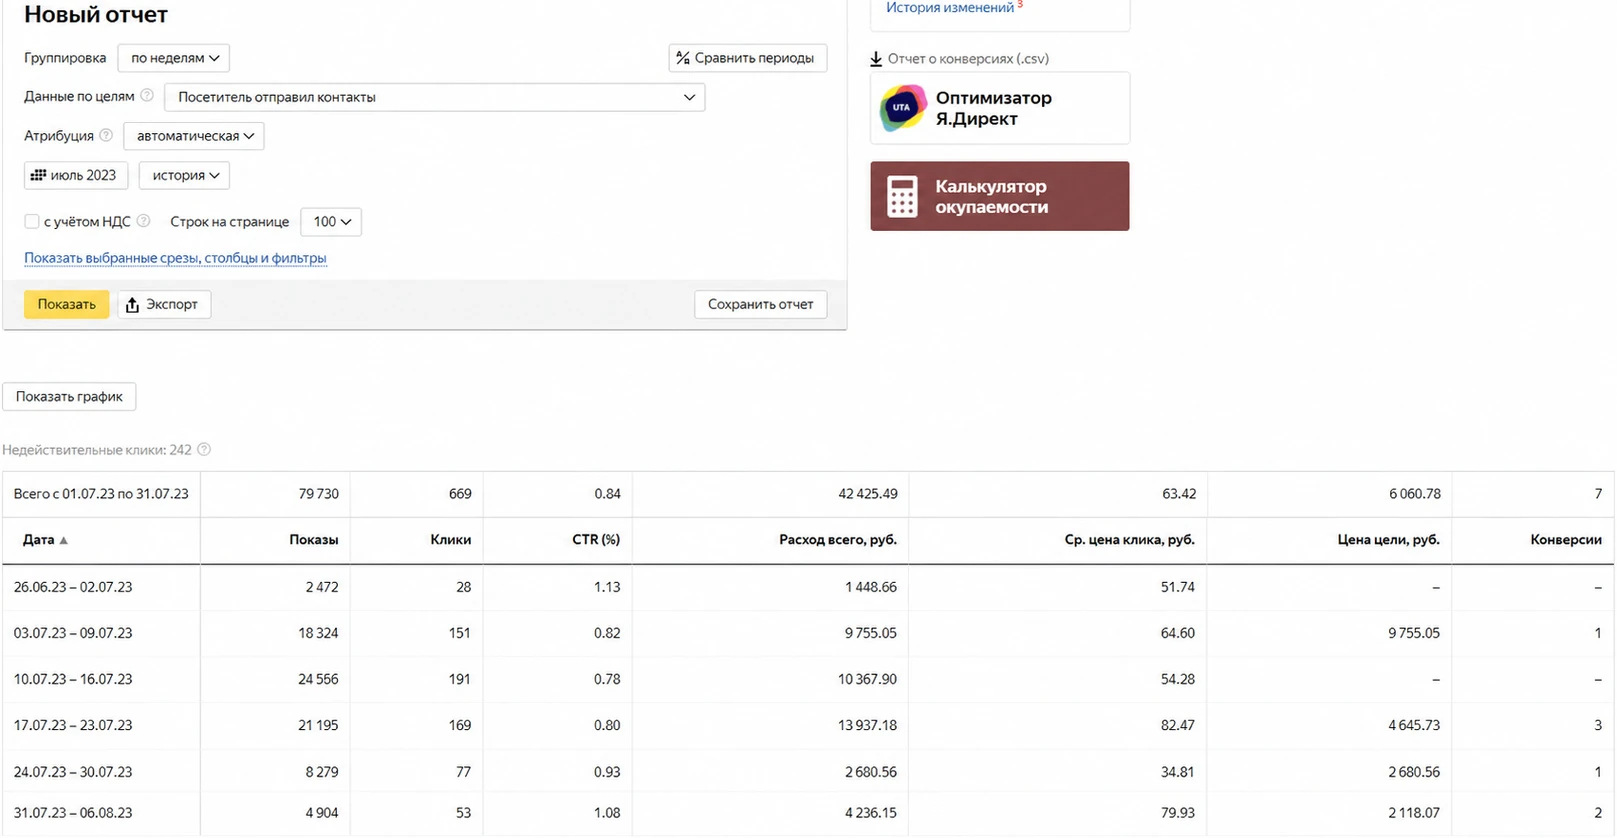Viewport: 1617px width, 838px height.
Task: Open the Калькулятор окупаемости banner
Action: 1000,196
